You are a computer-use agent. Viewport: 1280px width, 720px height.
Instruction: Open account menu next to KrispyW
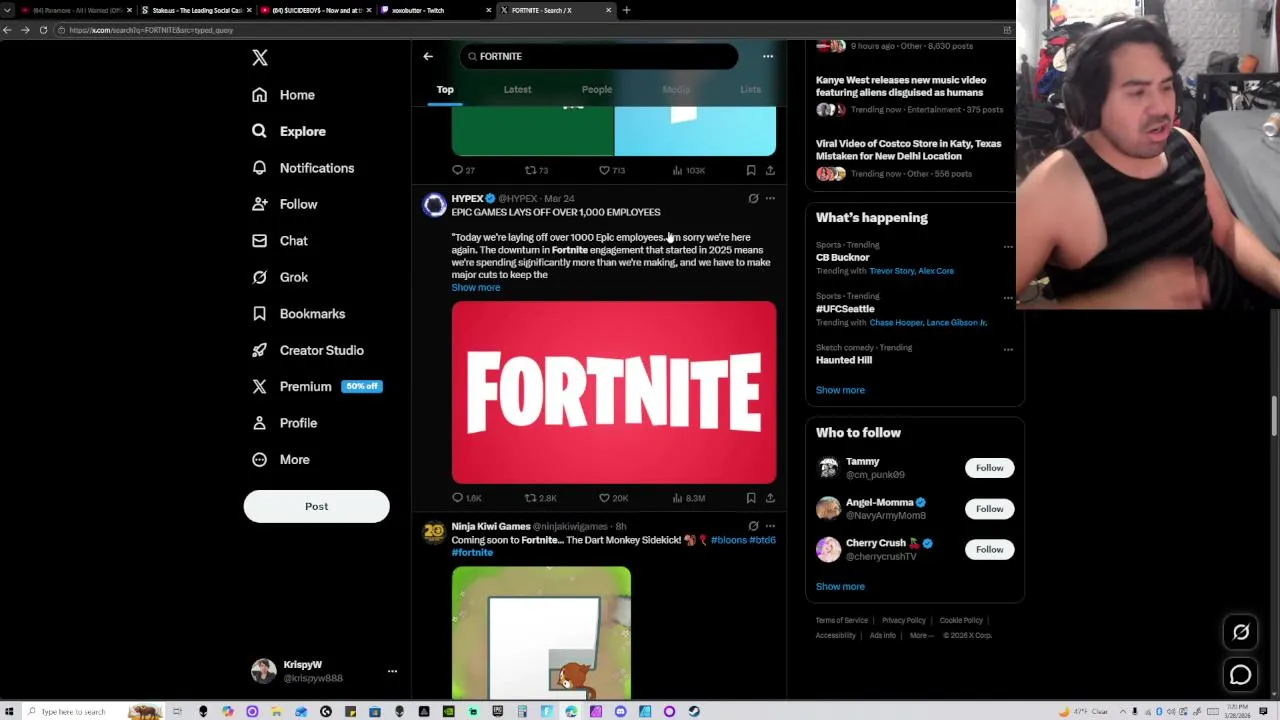tap(392, 672)
